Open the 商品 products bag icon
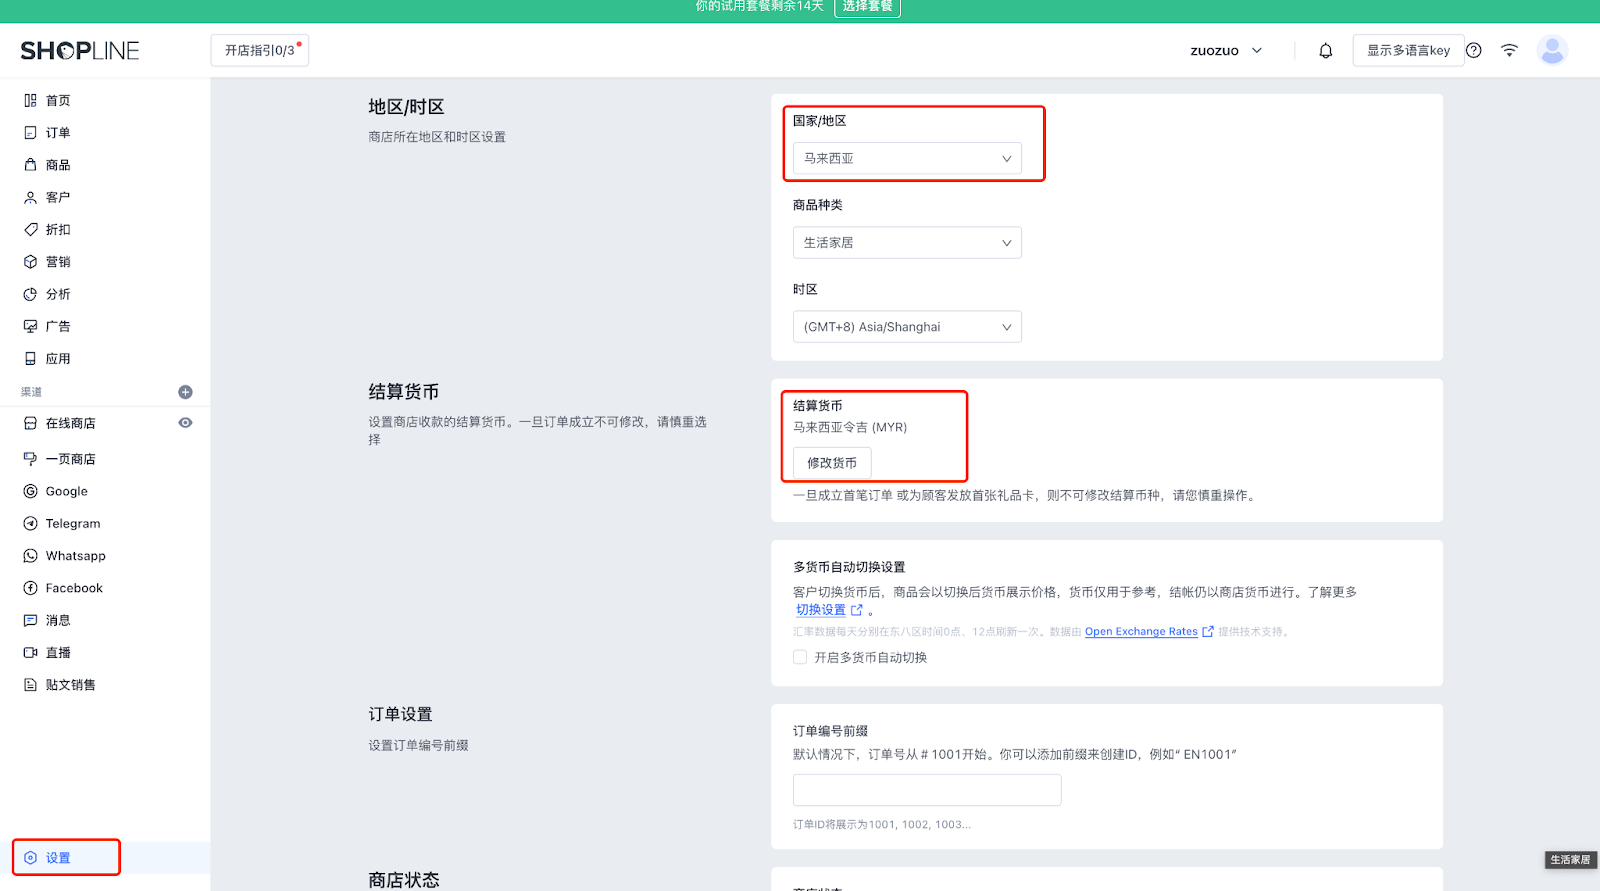 (31, 165)
